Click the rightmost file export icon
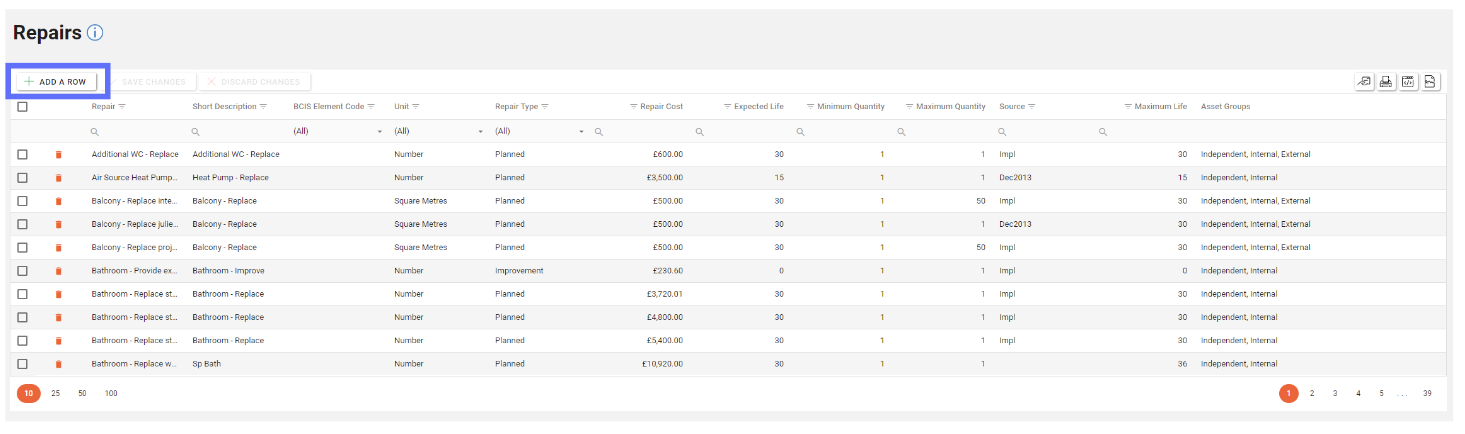Image resolution: width=1465 pixels, height=434 pixels. (1431, 82)
